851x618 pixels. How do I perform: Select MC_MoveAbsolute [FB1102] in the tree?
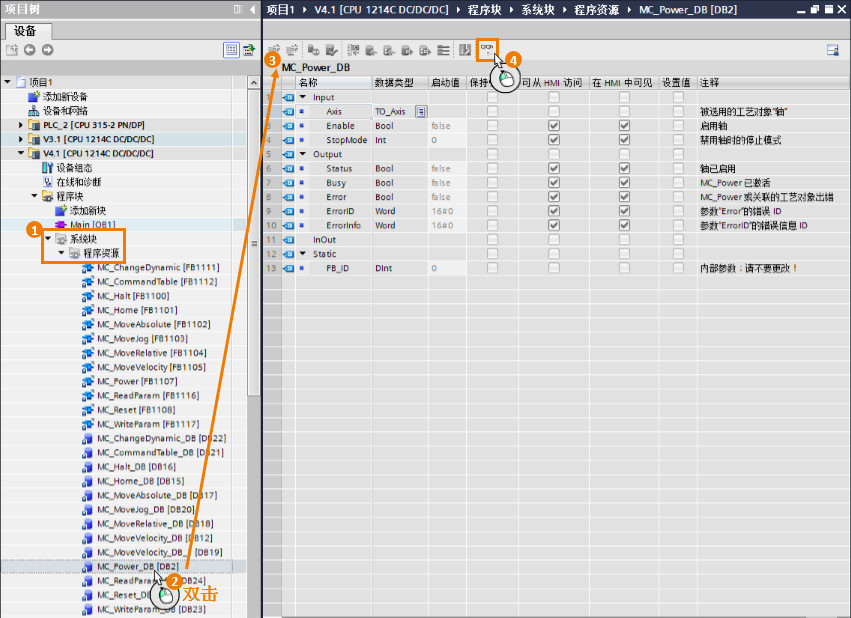(x=154, y=324)
